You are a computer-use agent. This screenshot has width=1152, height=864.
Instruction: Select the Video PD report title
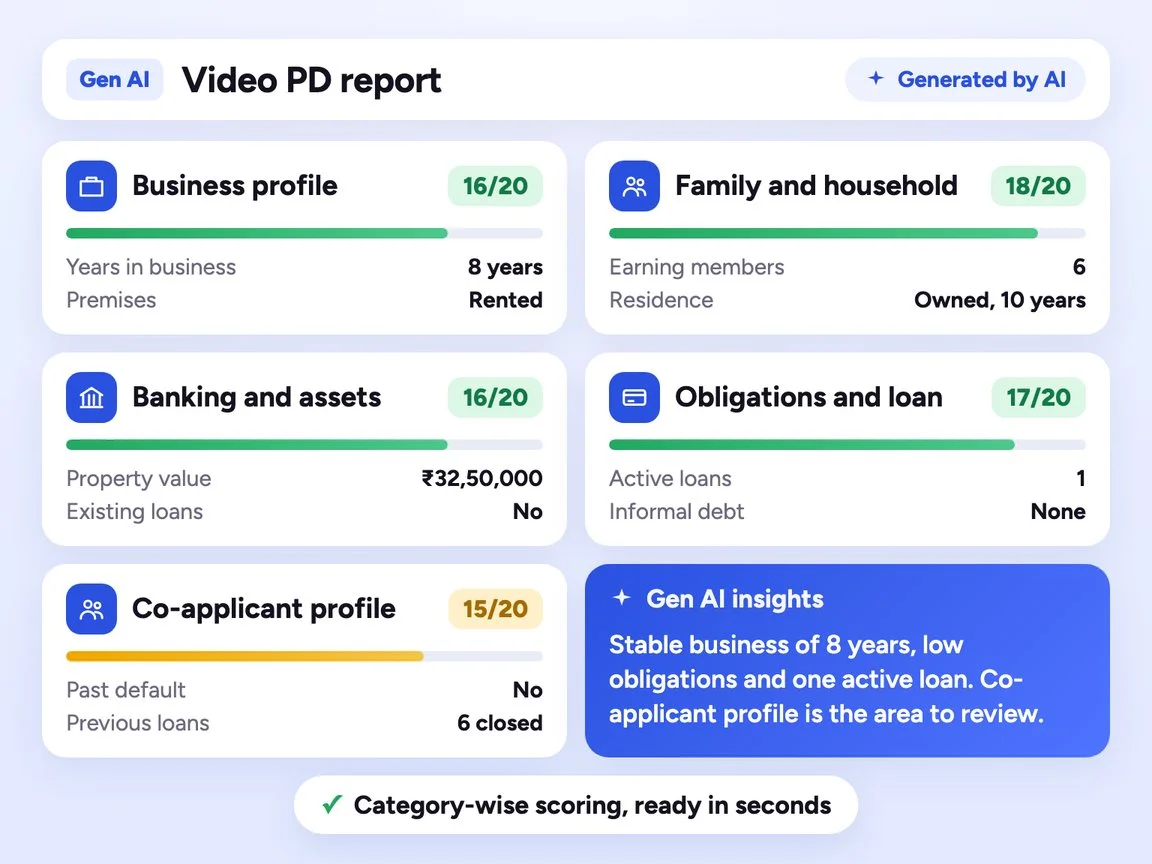312,81
